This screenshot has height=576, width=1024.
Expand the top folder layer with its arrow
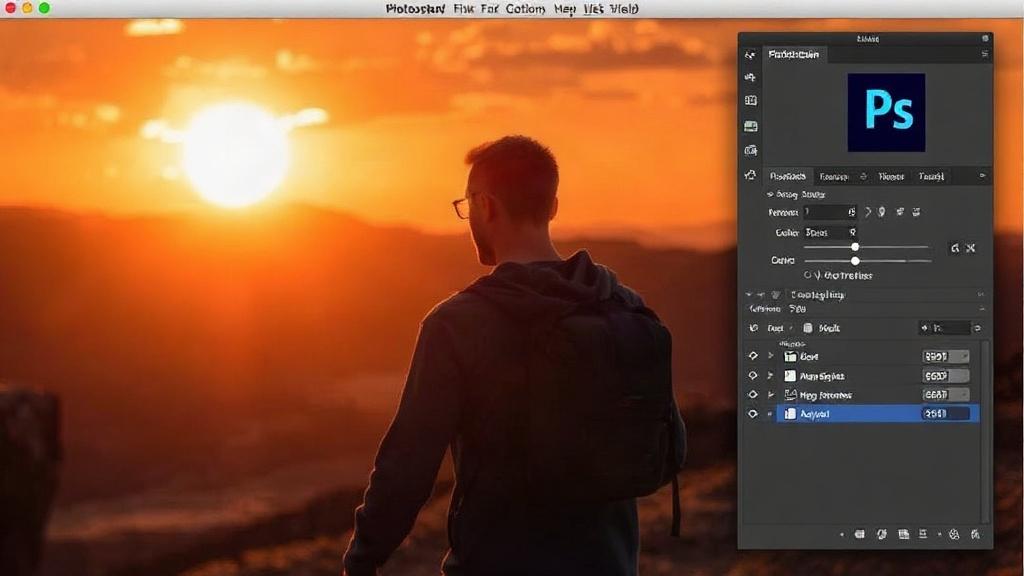coord(771,356)
